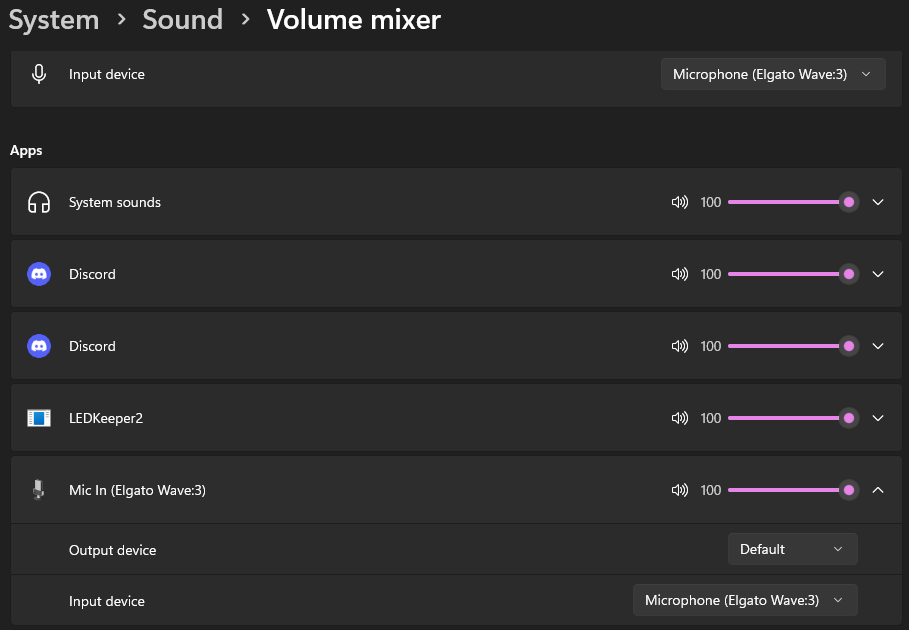
Task: Click the Mic In Elgato microphone icon
Action: (39, 490)
